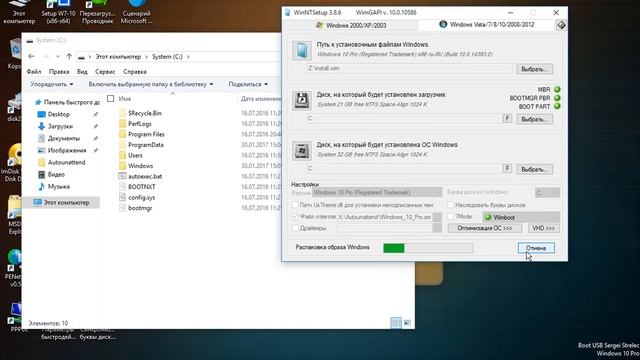Expand the chevron after Этот компьютер in address bar
Image resolution: width=640 pixels, height=360 pixels.
pyautogui.click(x=147, y=57)
